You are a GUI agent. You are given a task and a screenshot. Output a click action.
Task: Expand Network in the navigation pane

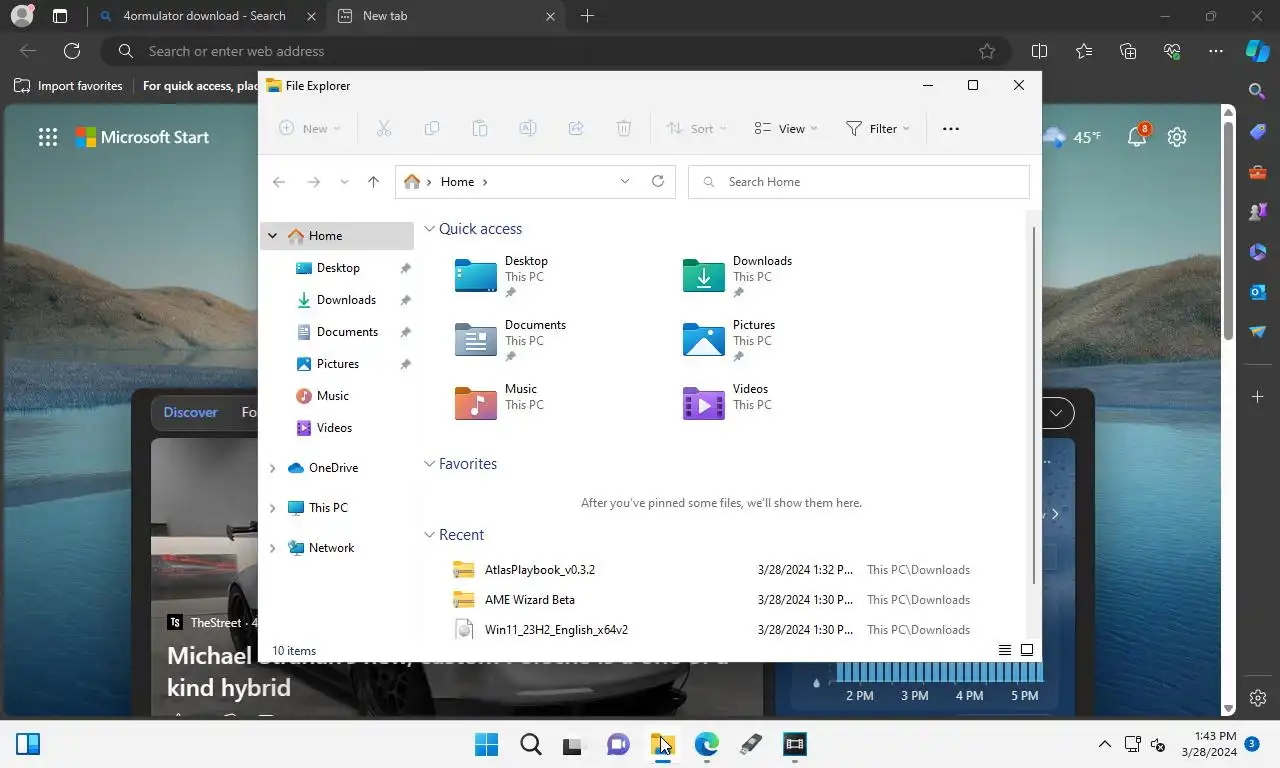coord(272,548)
